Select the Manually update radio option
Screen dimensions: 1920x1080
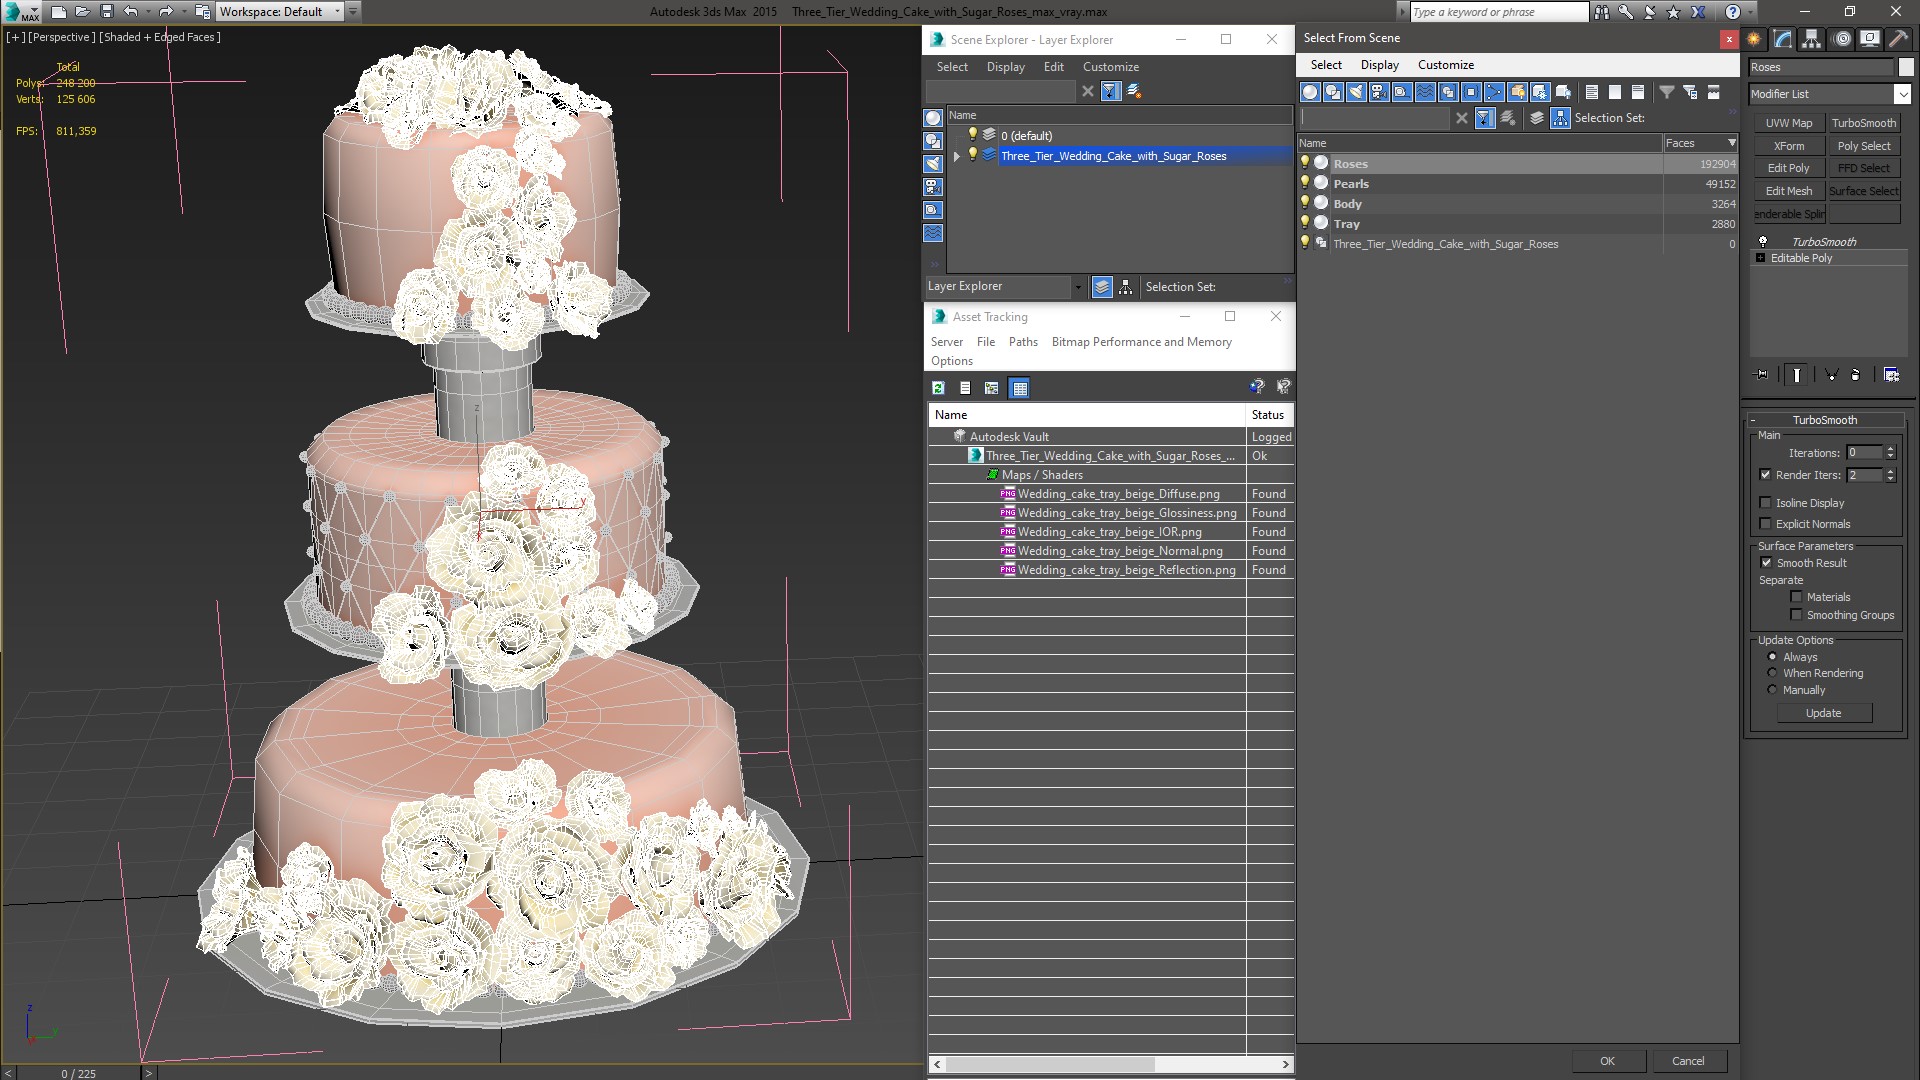click(x=1772, y=690)
